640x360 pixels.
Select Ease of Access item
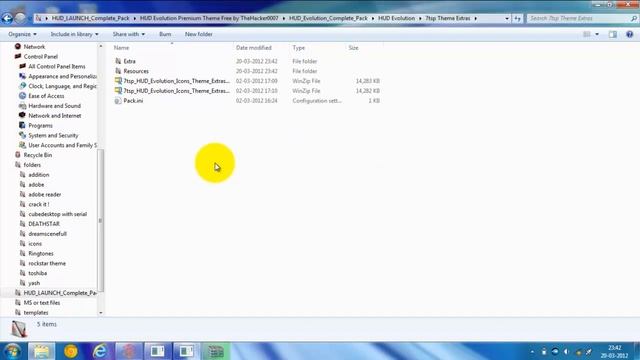click(46, 96)
